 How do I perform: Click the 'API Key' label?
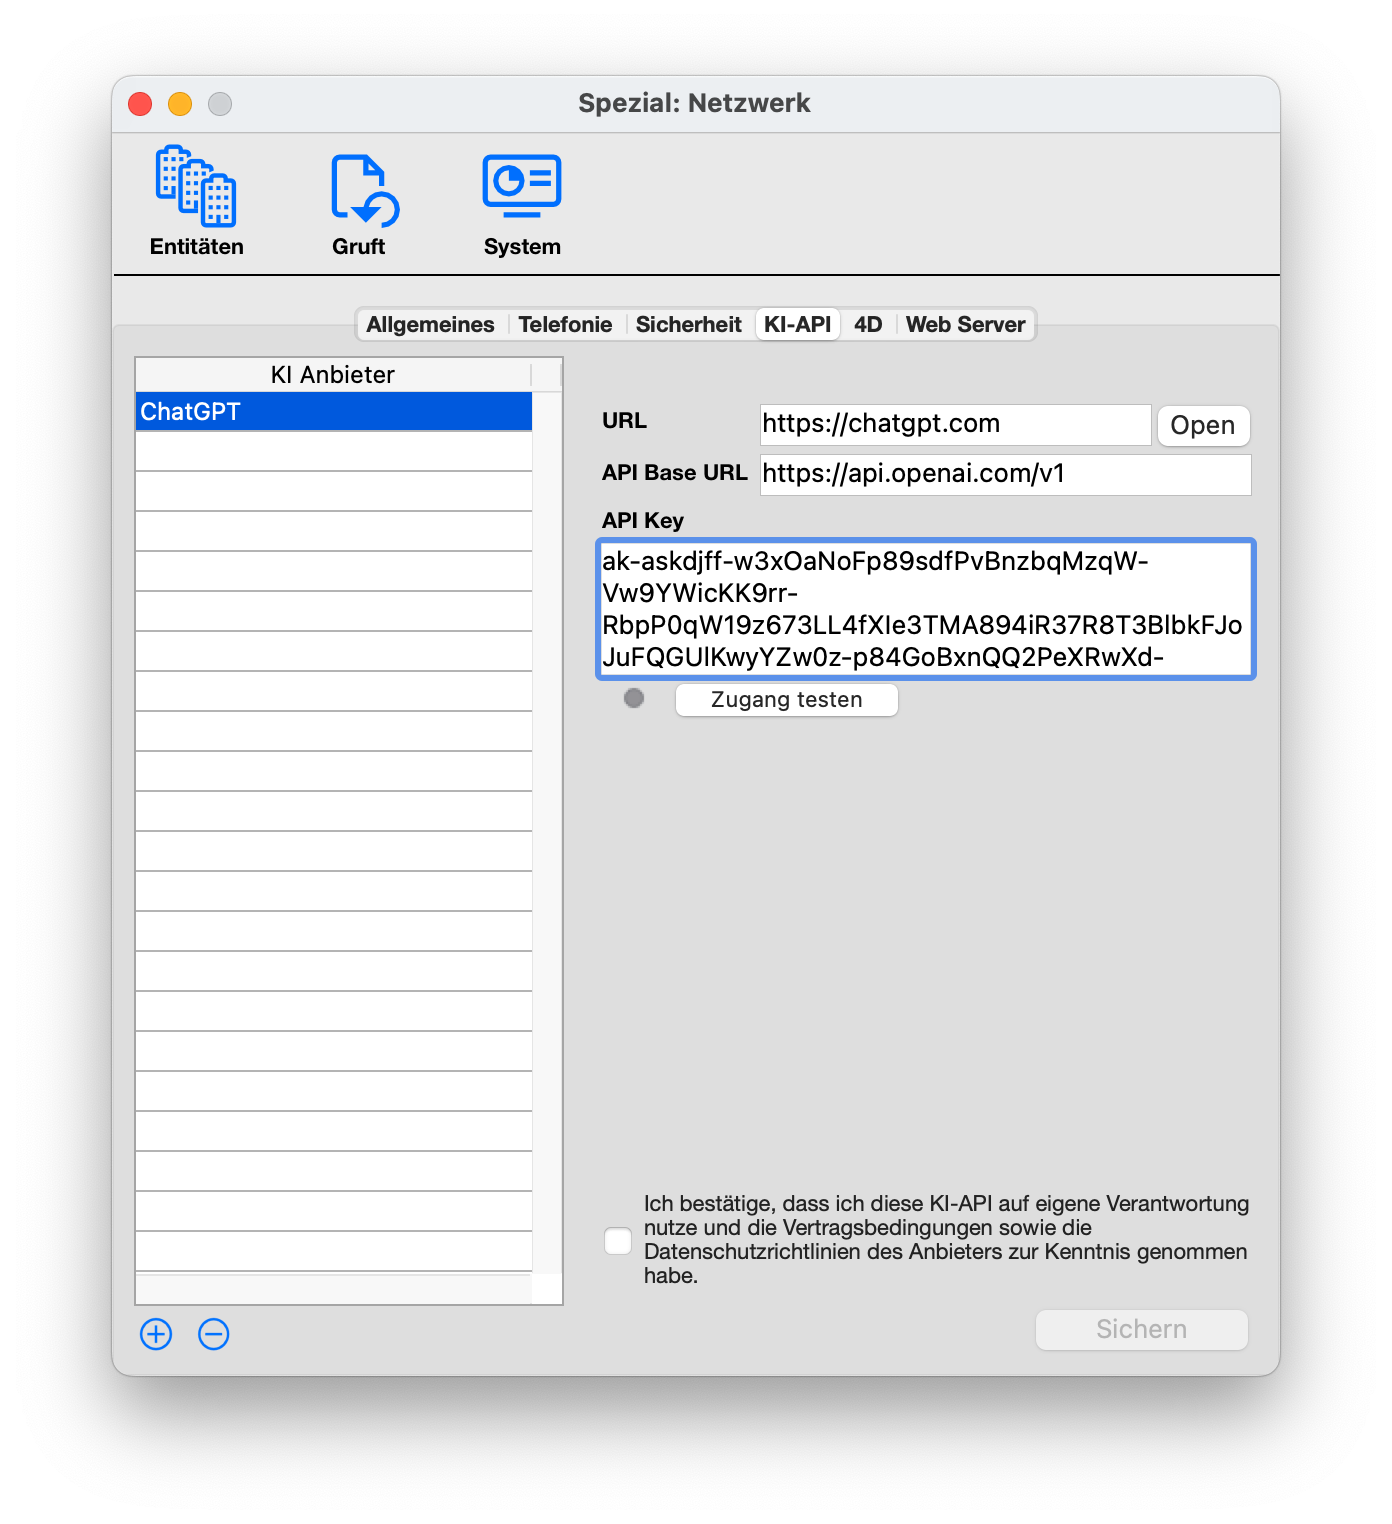point(643,520)
